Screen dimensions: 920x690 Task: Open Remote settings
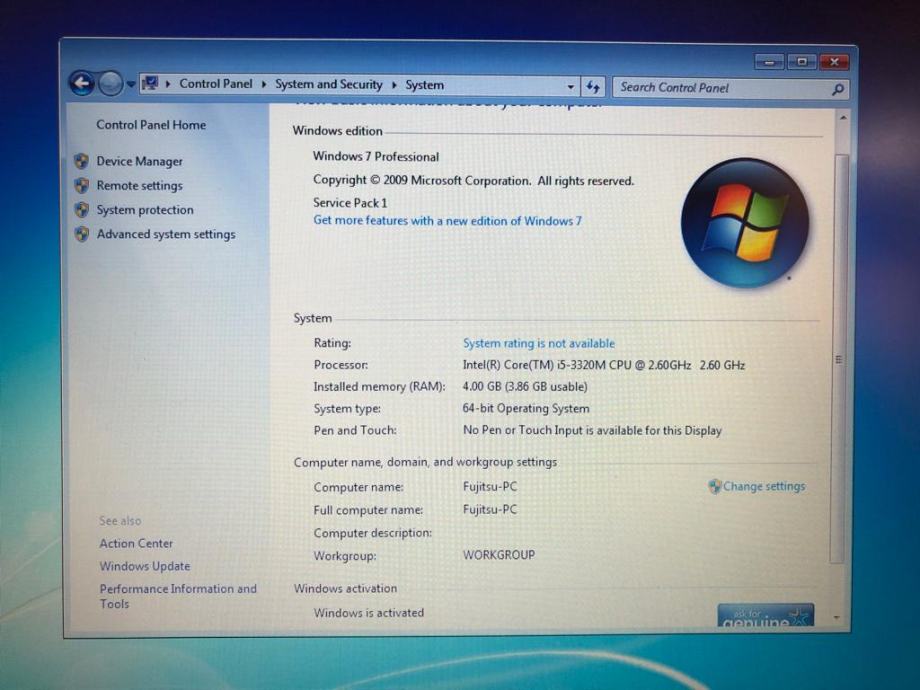coord(140,185)
